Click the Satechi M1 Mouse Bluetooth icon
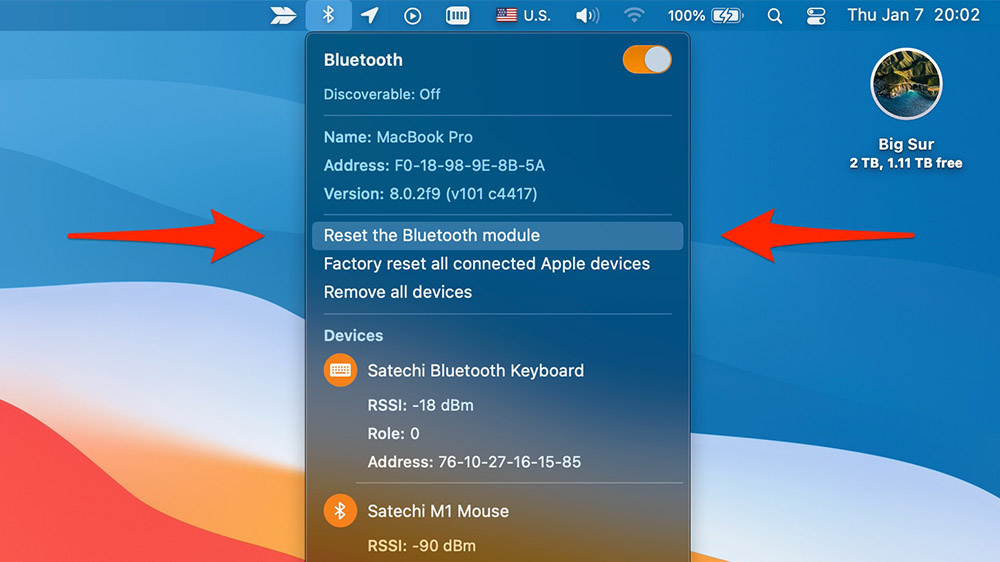 coord(340,511)
